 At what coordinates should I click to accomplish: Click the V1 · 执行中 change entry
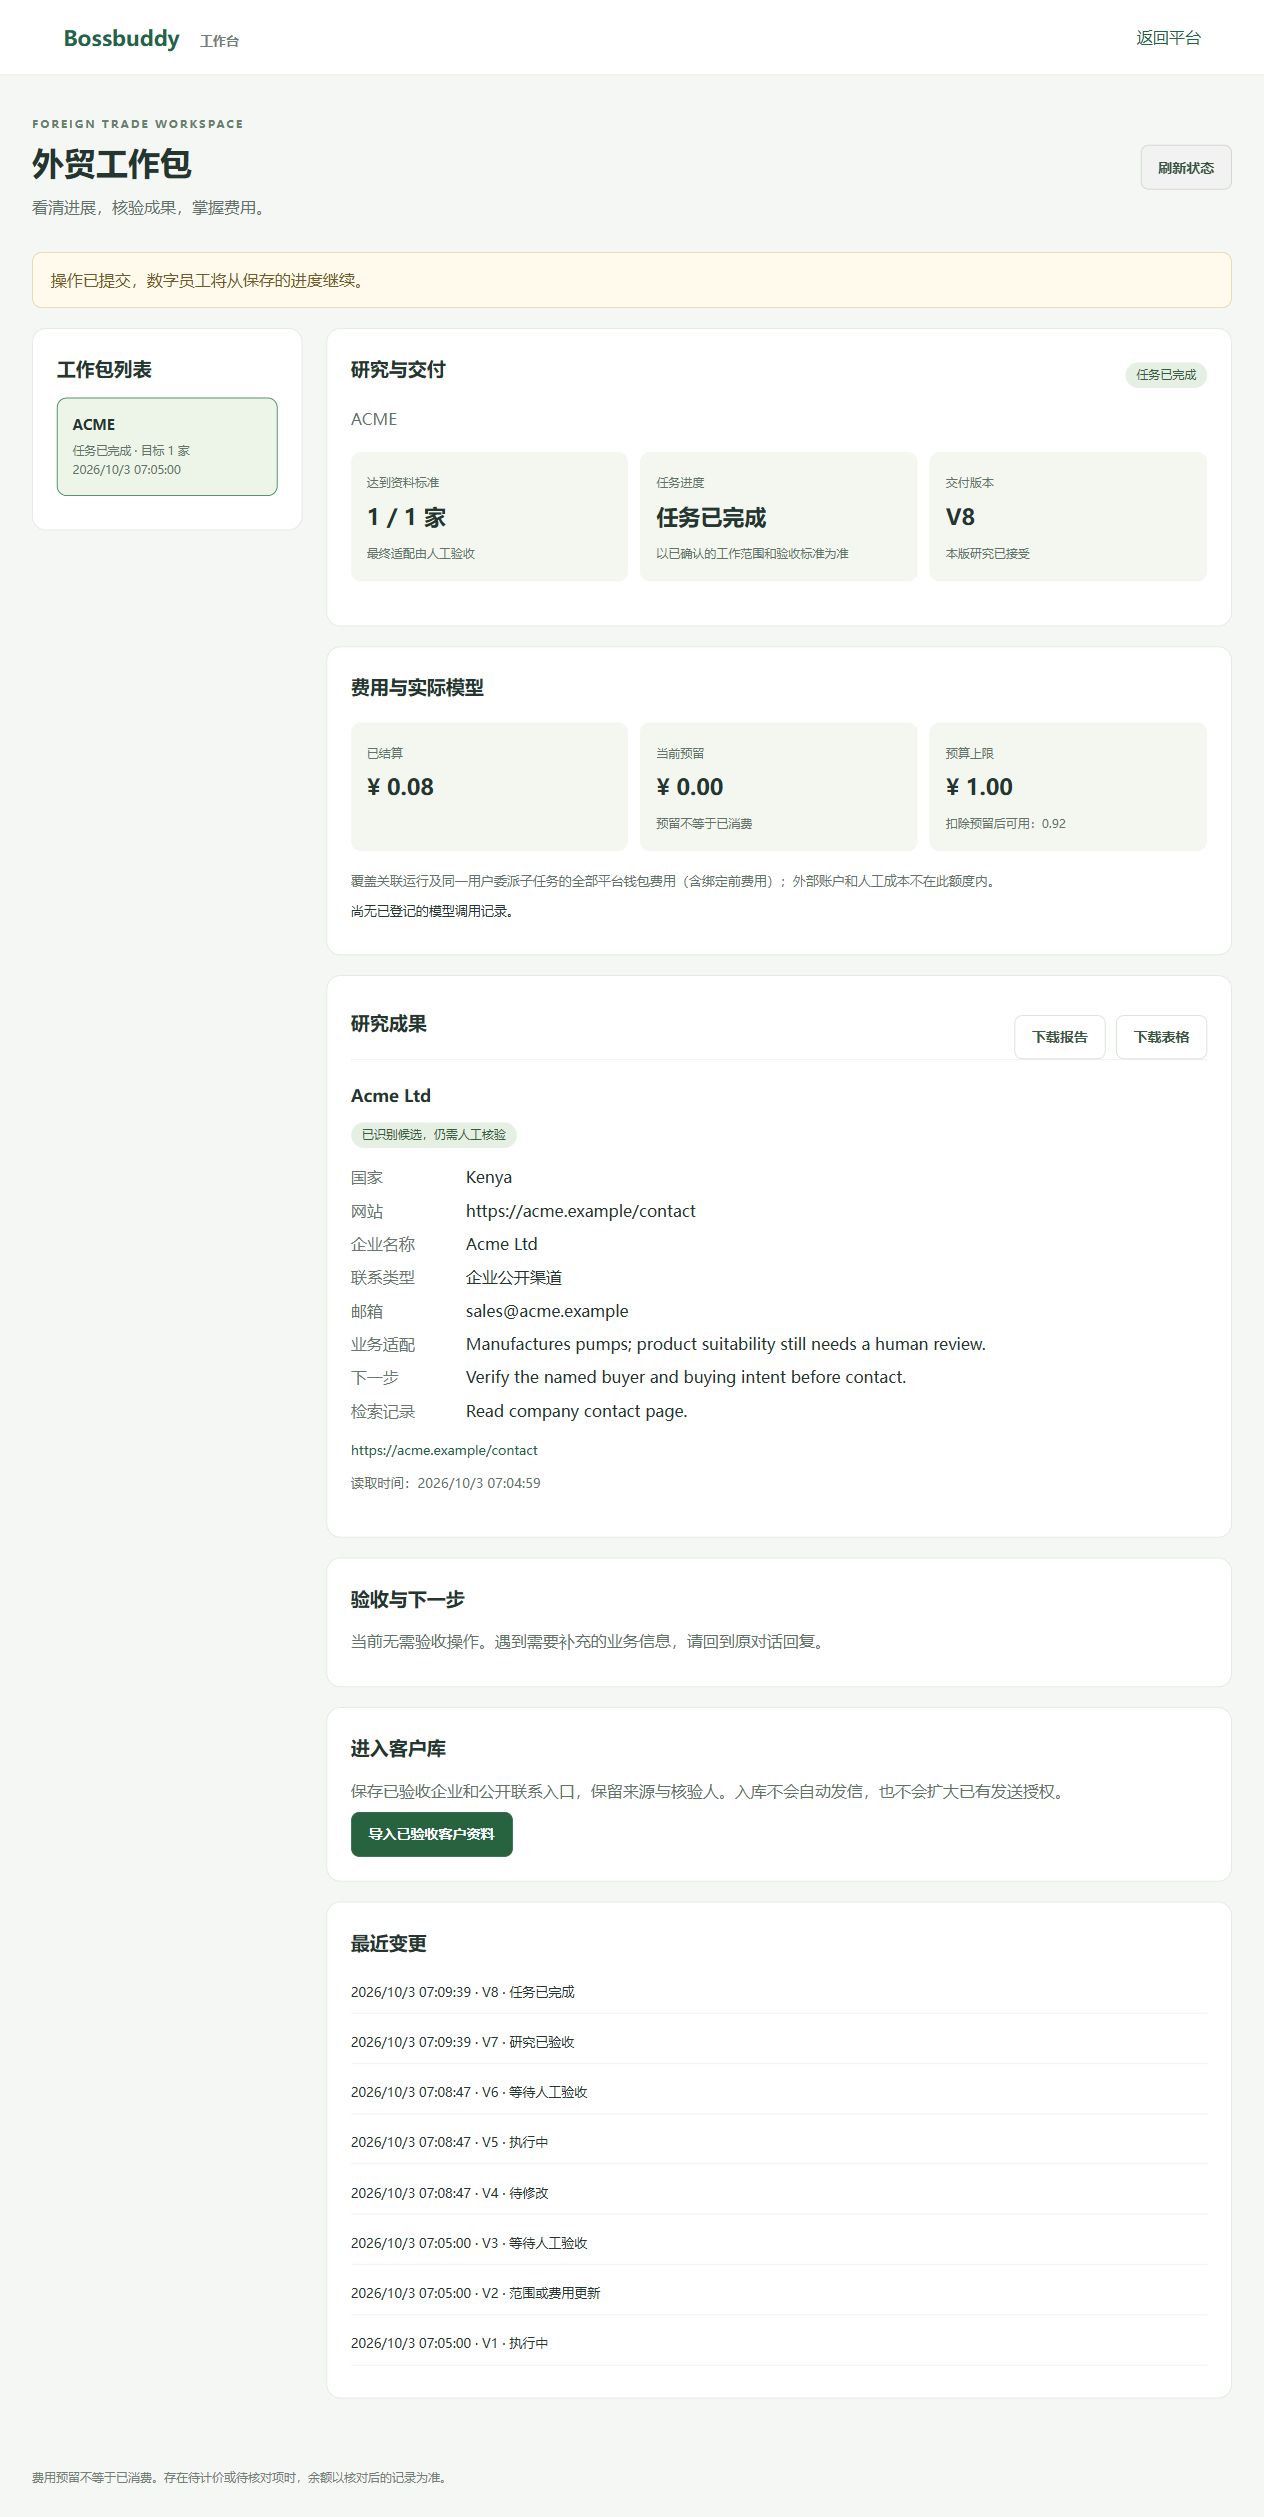click(x=450, y=2343)
